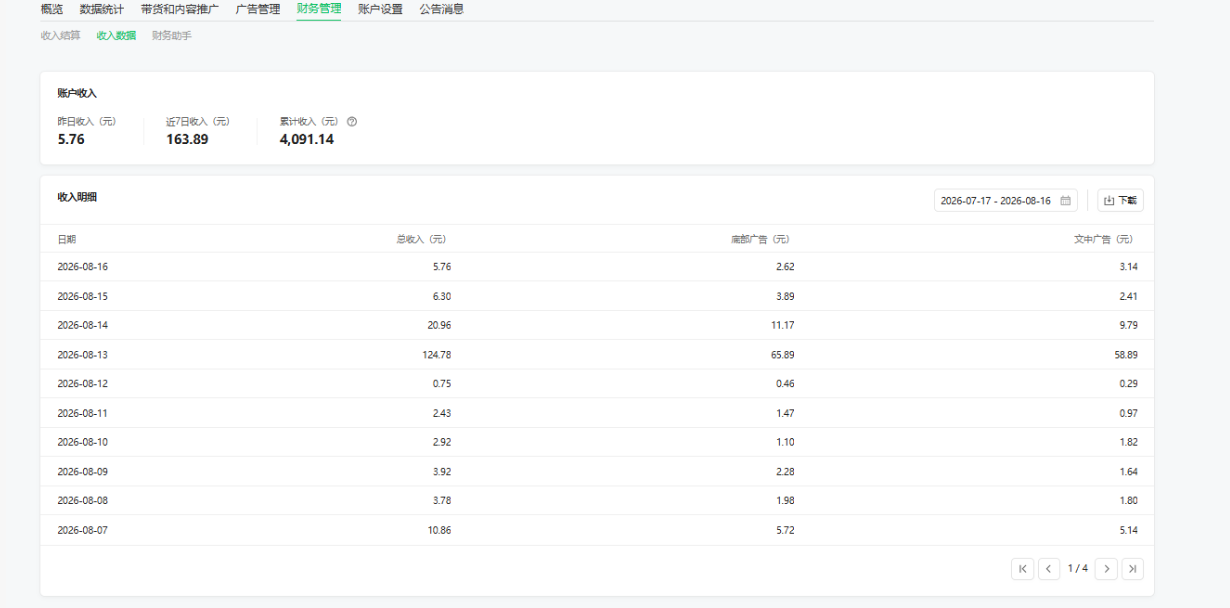Click the 2026-08-13 income row
The width and height of the screenshot is (1230, 608).
pos(597,354)
